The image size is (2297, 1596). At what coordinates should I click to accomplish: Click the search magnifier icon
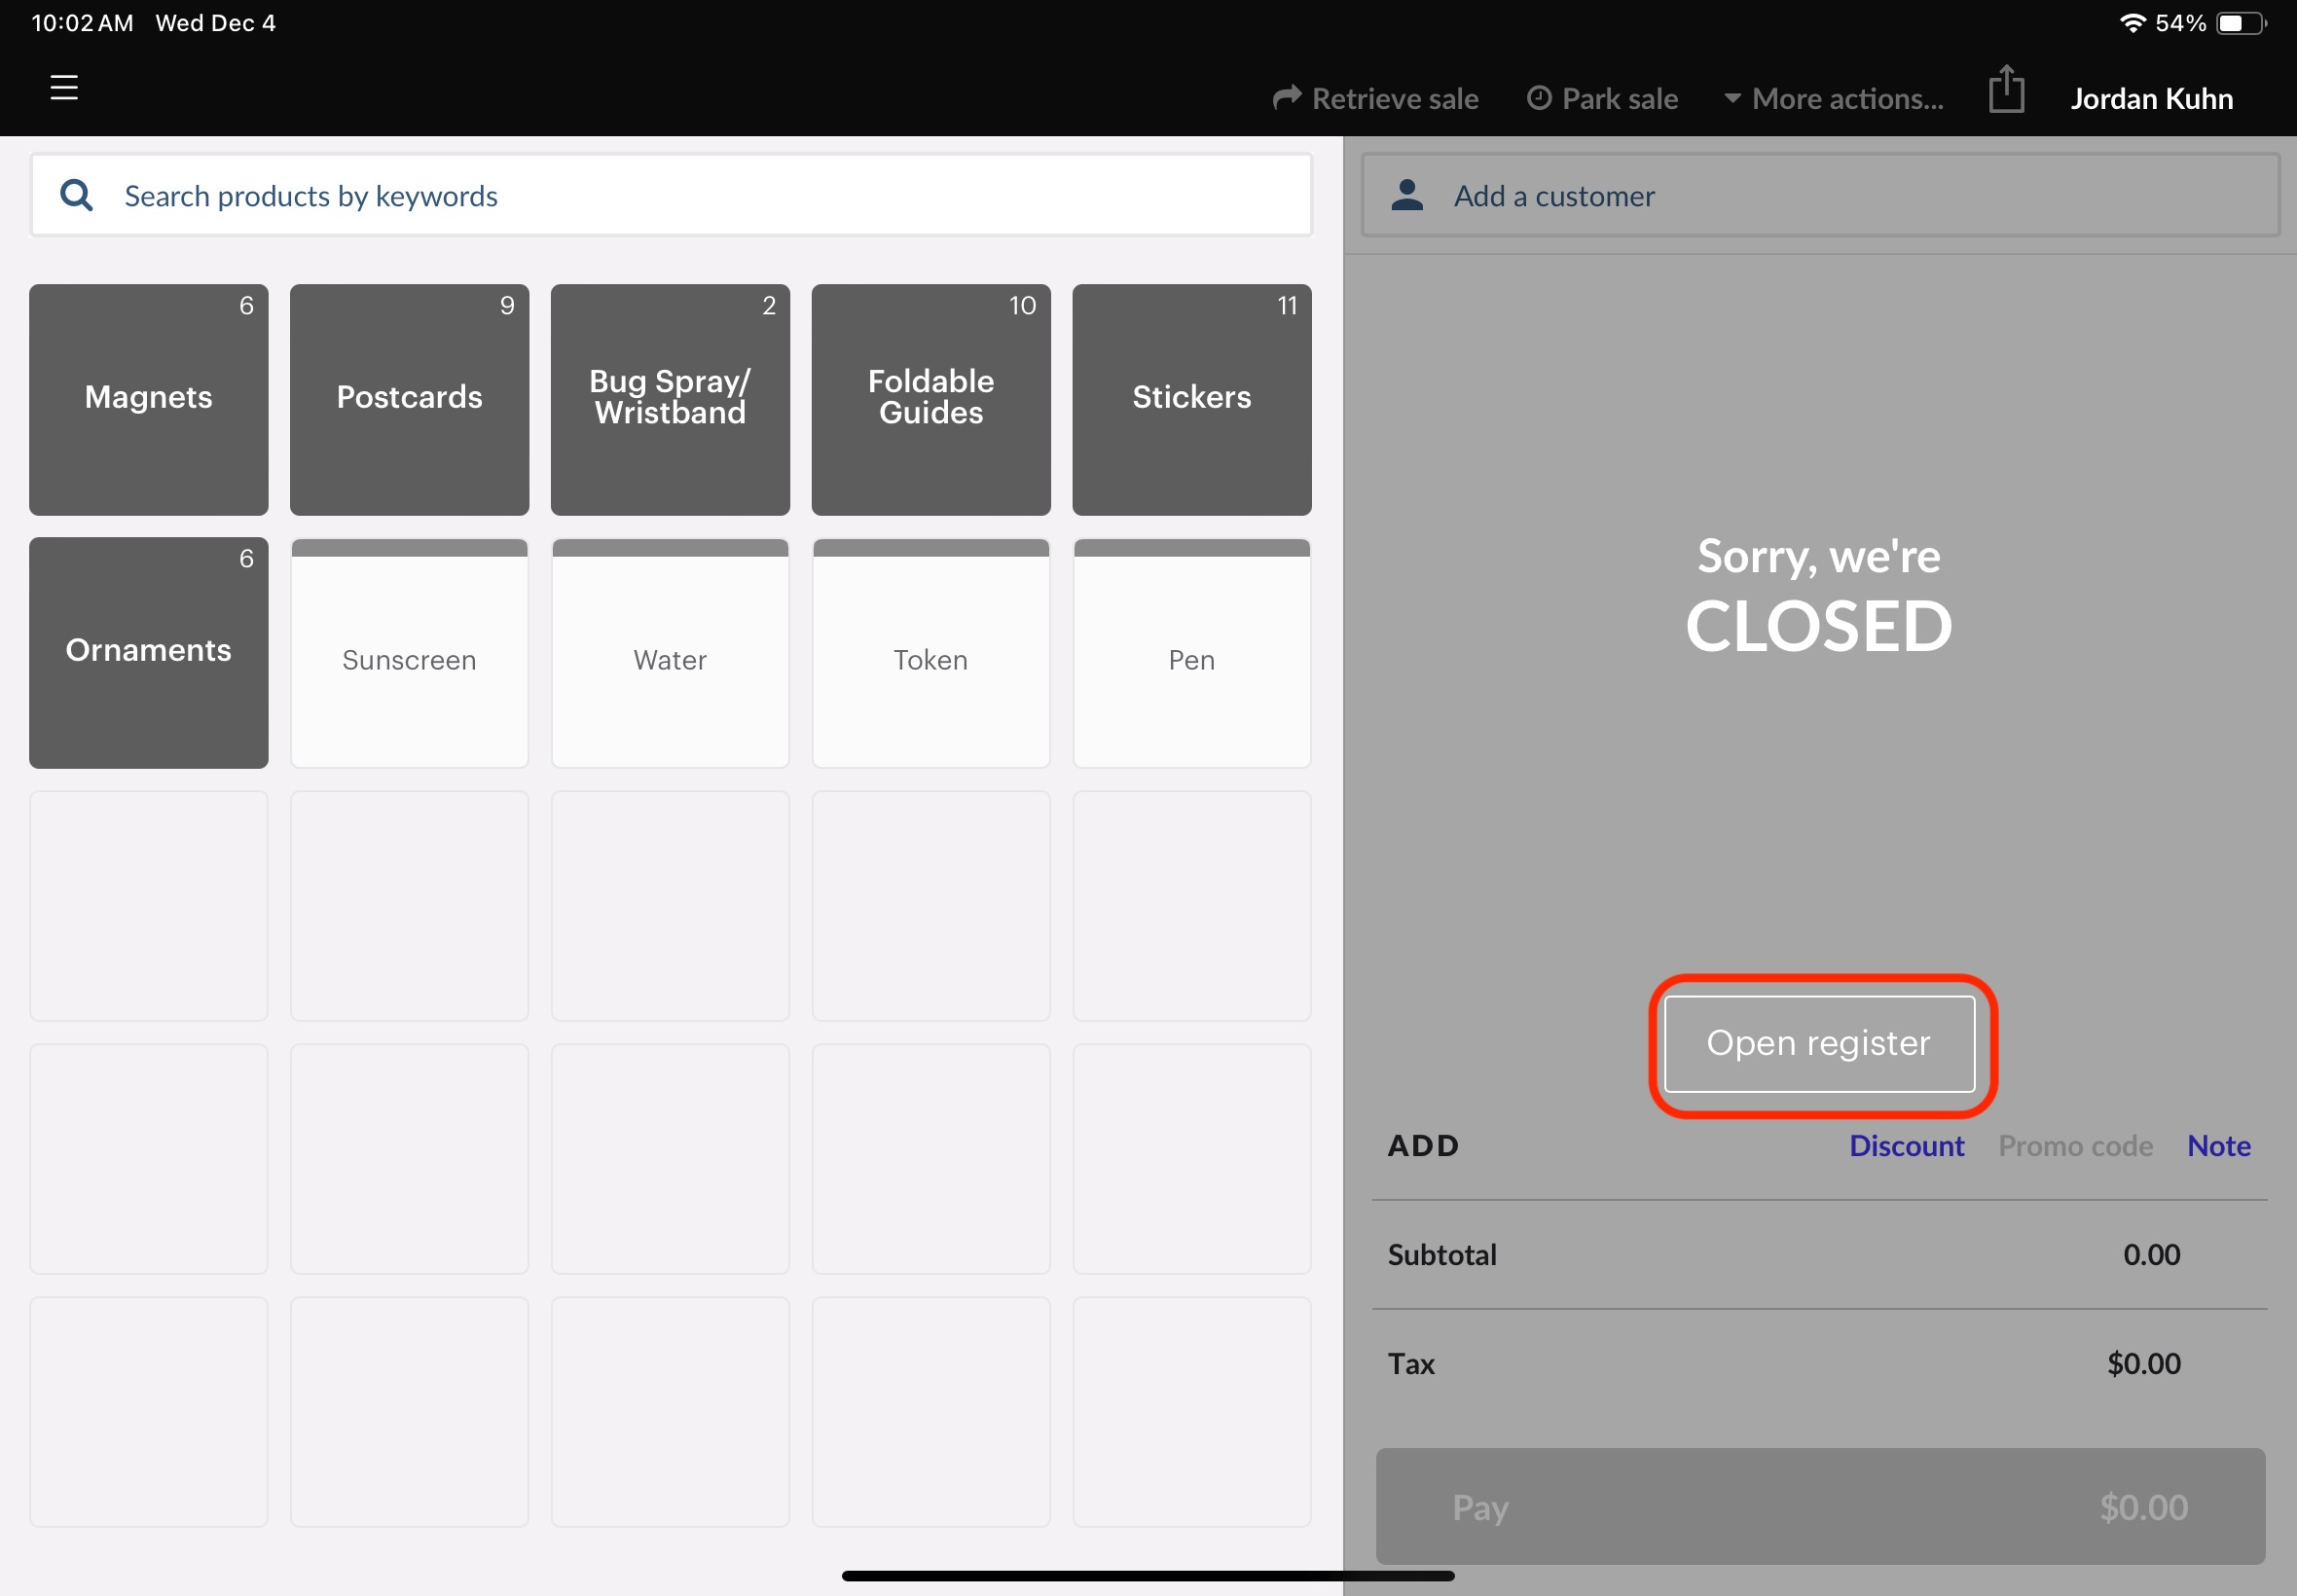coord(77,195)
